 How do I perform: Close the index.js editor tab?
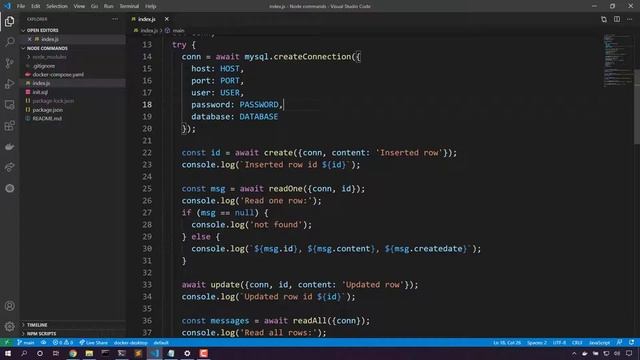(x=167, y=19)
